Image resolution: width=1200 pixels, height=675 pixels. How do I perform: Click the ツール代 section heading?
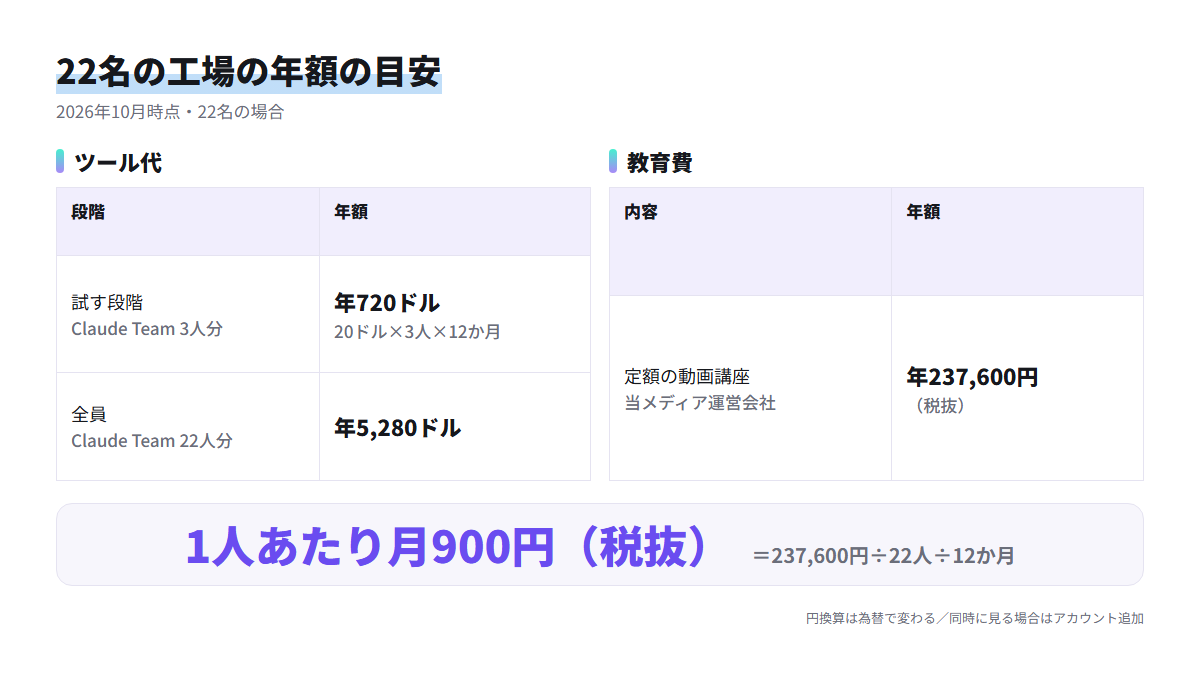pos(118,162)
